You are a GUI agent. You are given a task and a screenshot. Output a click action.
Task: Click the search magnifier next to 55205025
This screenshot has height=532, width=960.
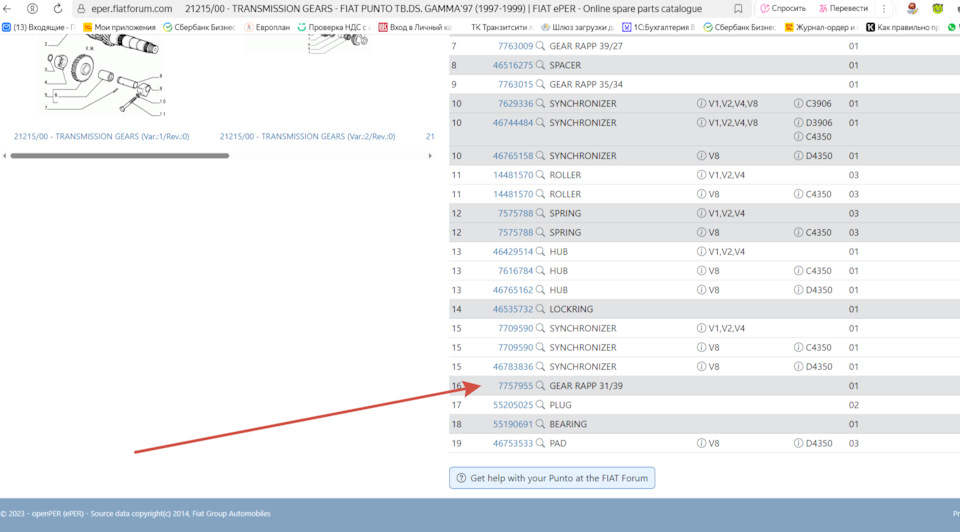(x=540, y=405)
